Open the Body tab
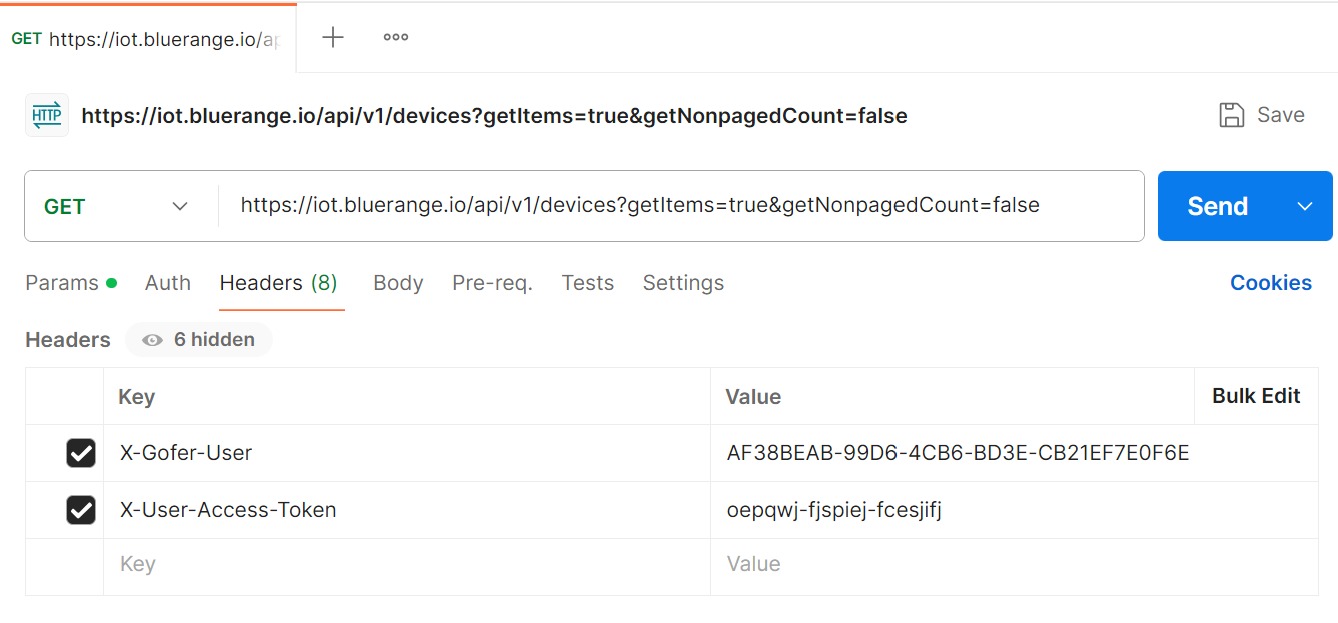This screenshot has width=1338, height=623. pos(398,283)
